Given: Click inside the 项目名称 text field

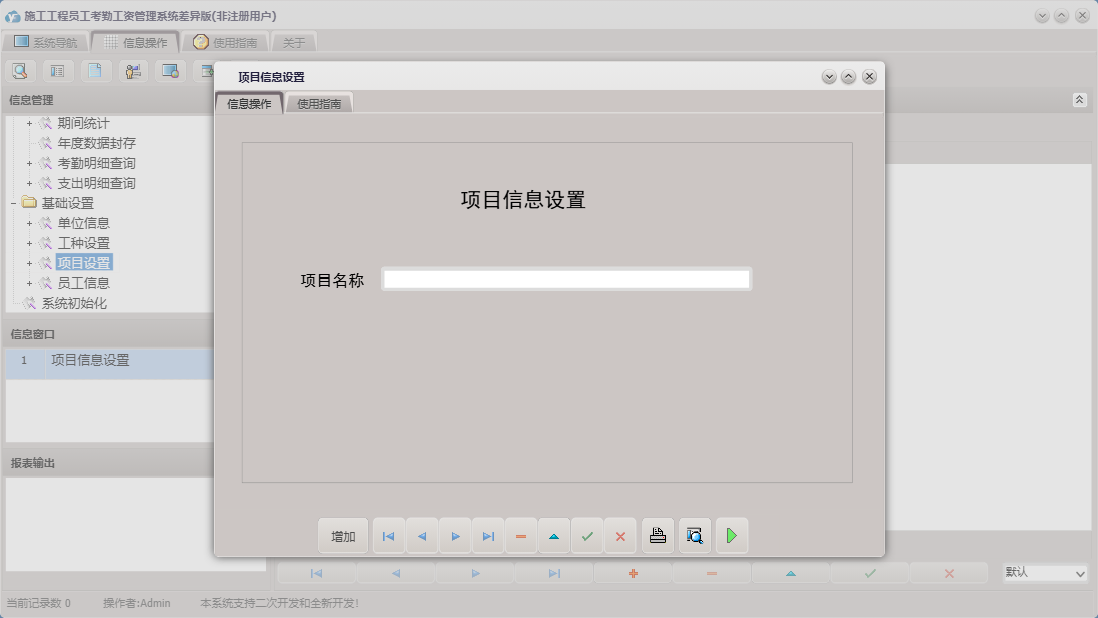Looking at the screenshot, I should [x=565, y=279].
